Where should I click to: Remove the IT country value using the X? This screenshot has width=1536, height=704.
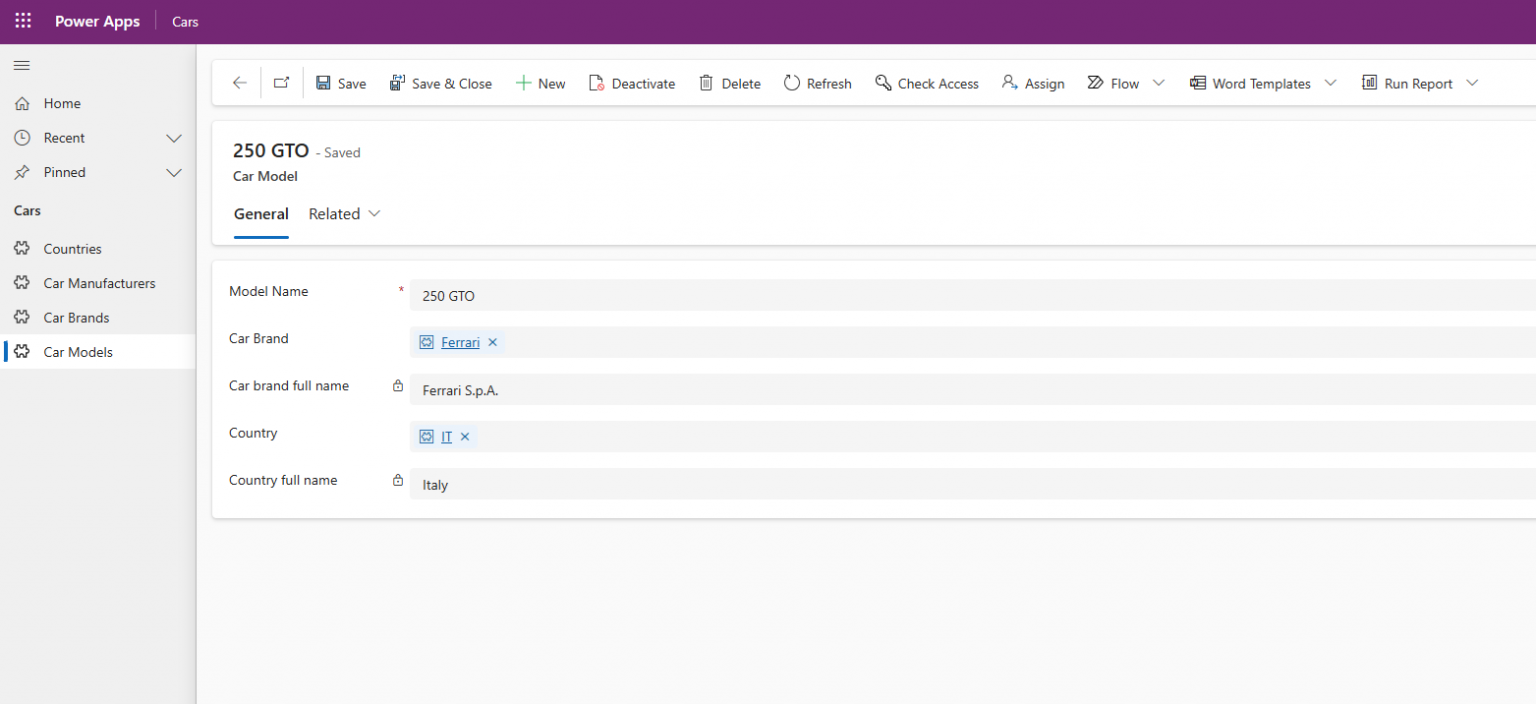pyautogui.click(x=464, y=436)
